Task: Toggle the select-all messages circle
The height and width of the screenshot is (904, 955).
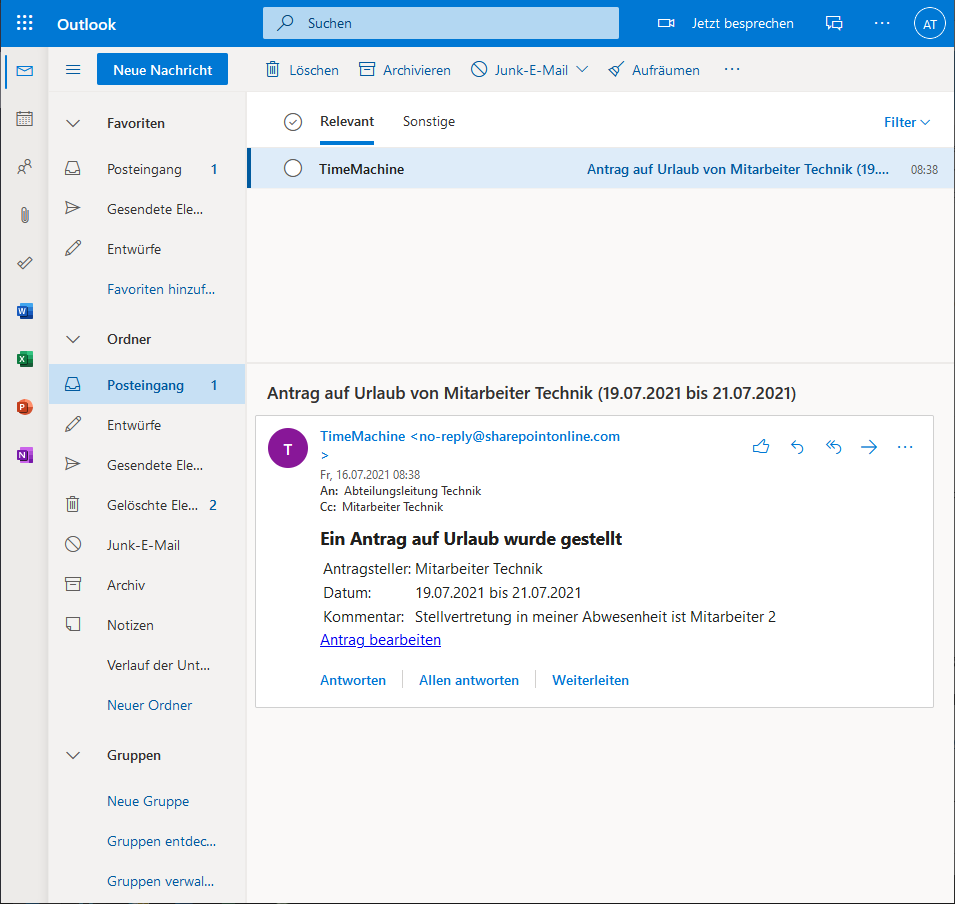Action: coord(293,122)
